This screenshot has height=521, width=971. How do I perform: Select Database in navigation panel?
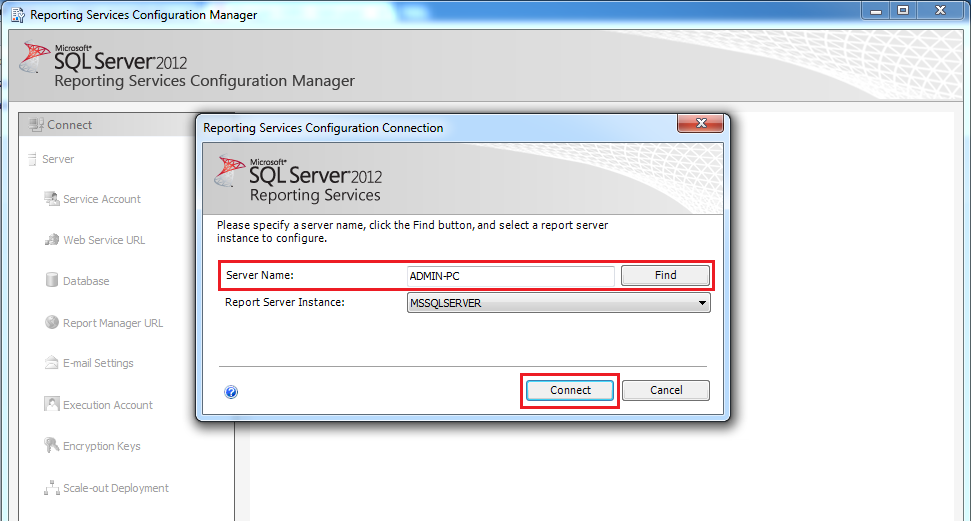[86, 281]
